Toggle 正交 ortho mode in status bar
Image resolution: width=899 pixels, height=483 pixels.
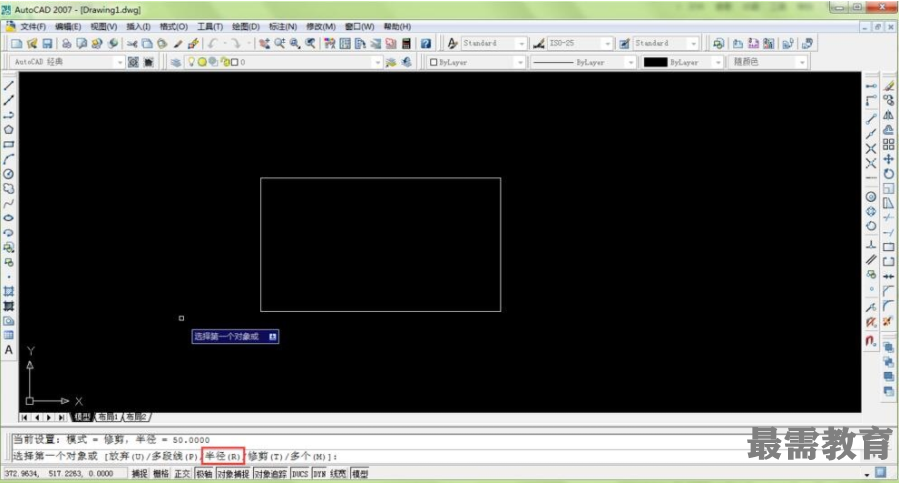(x=182, y=474)
